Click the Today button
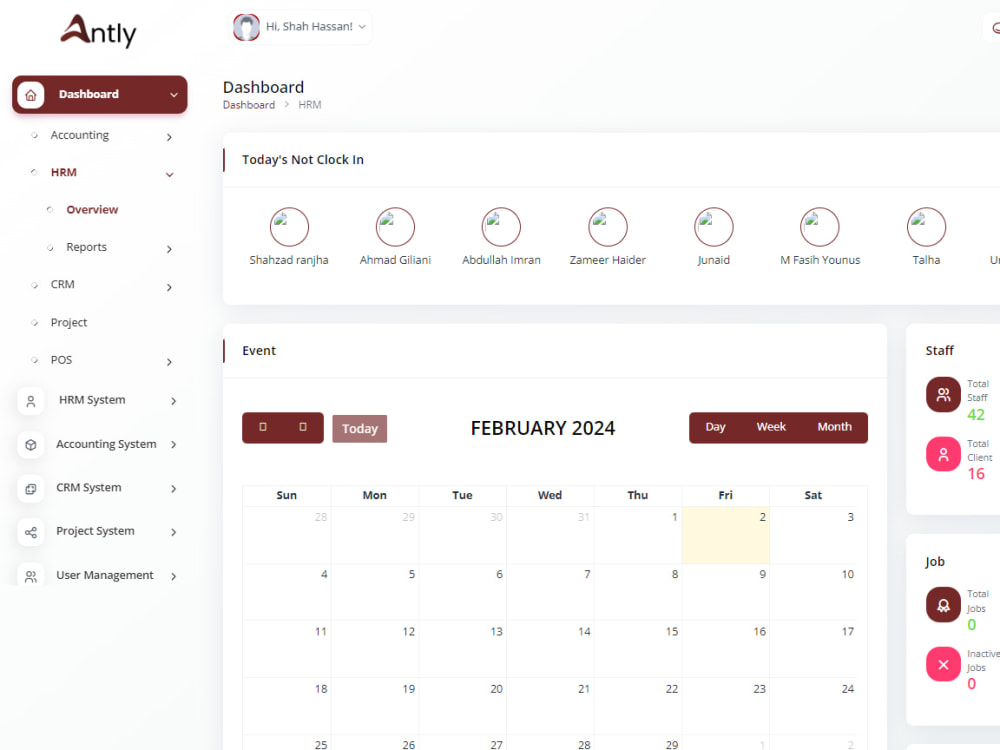This screenshot has width=1000, height=750. tap(360, 429)
